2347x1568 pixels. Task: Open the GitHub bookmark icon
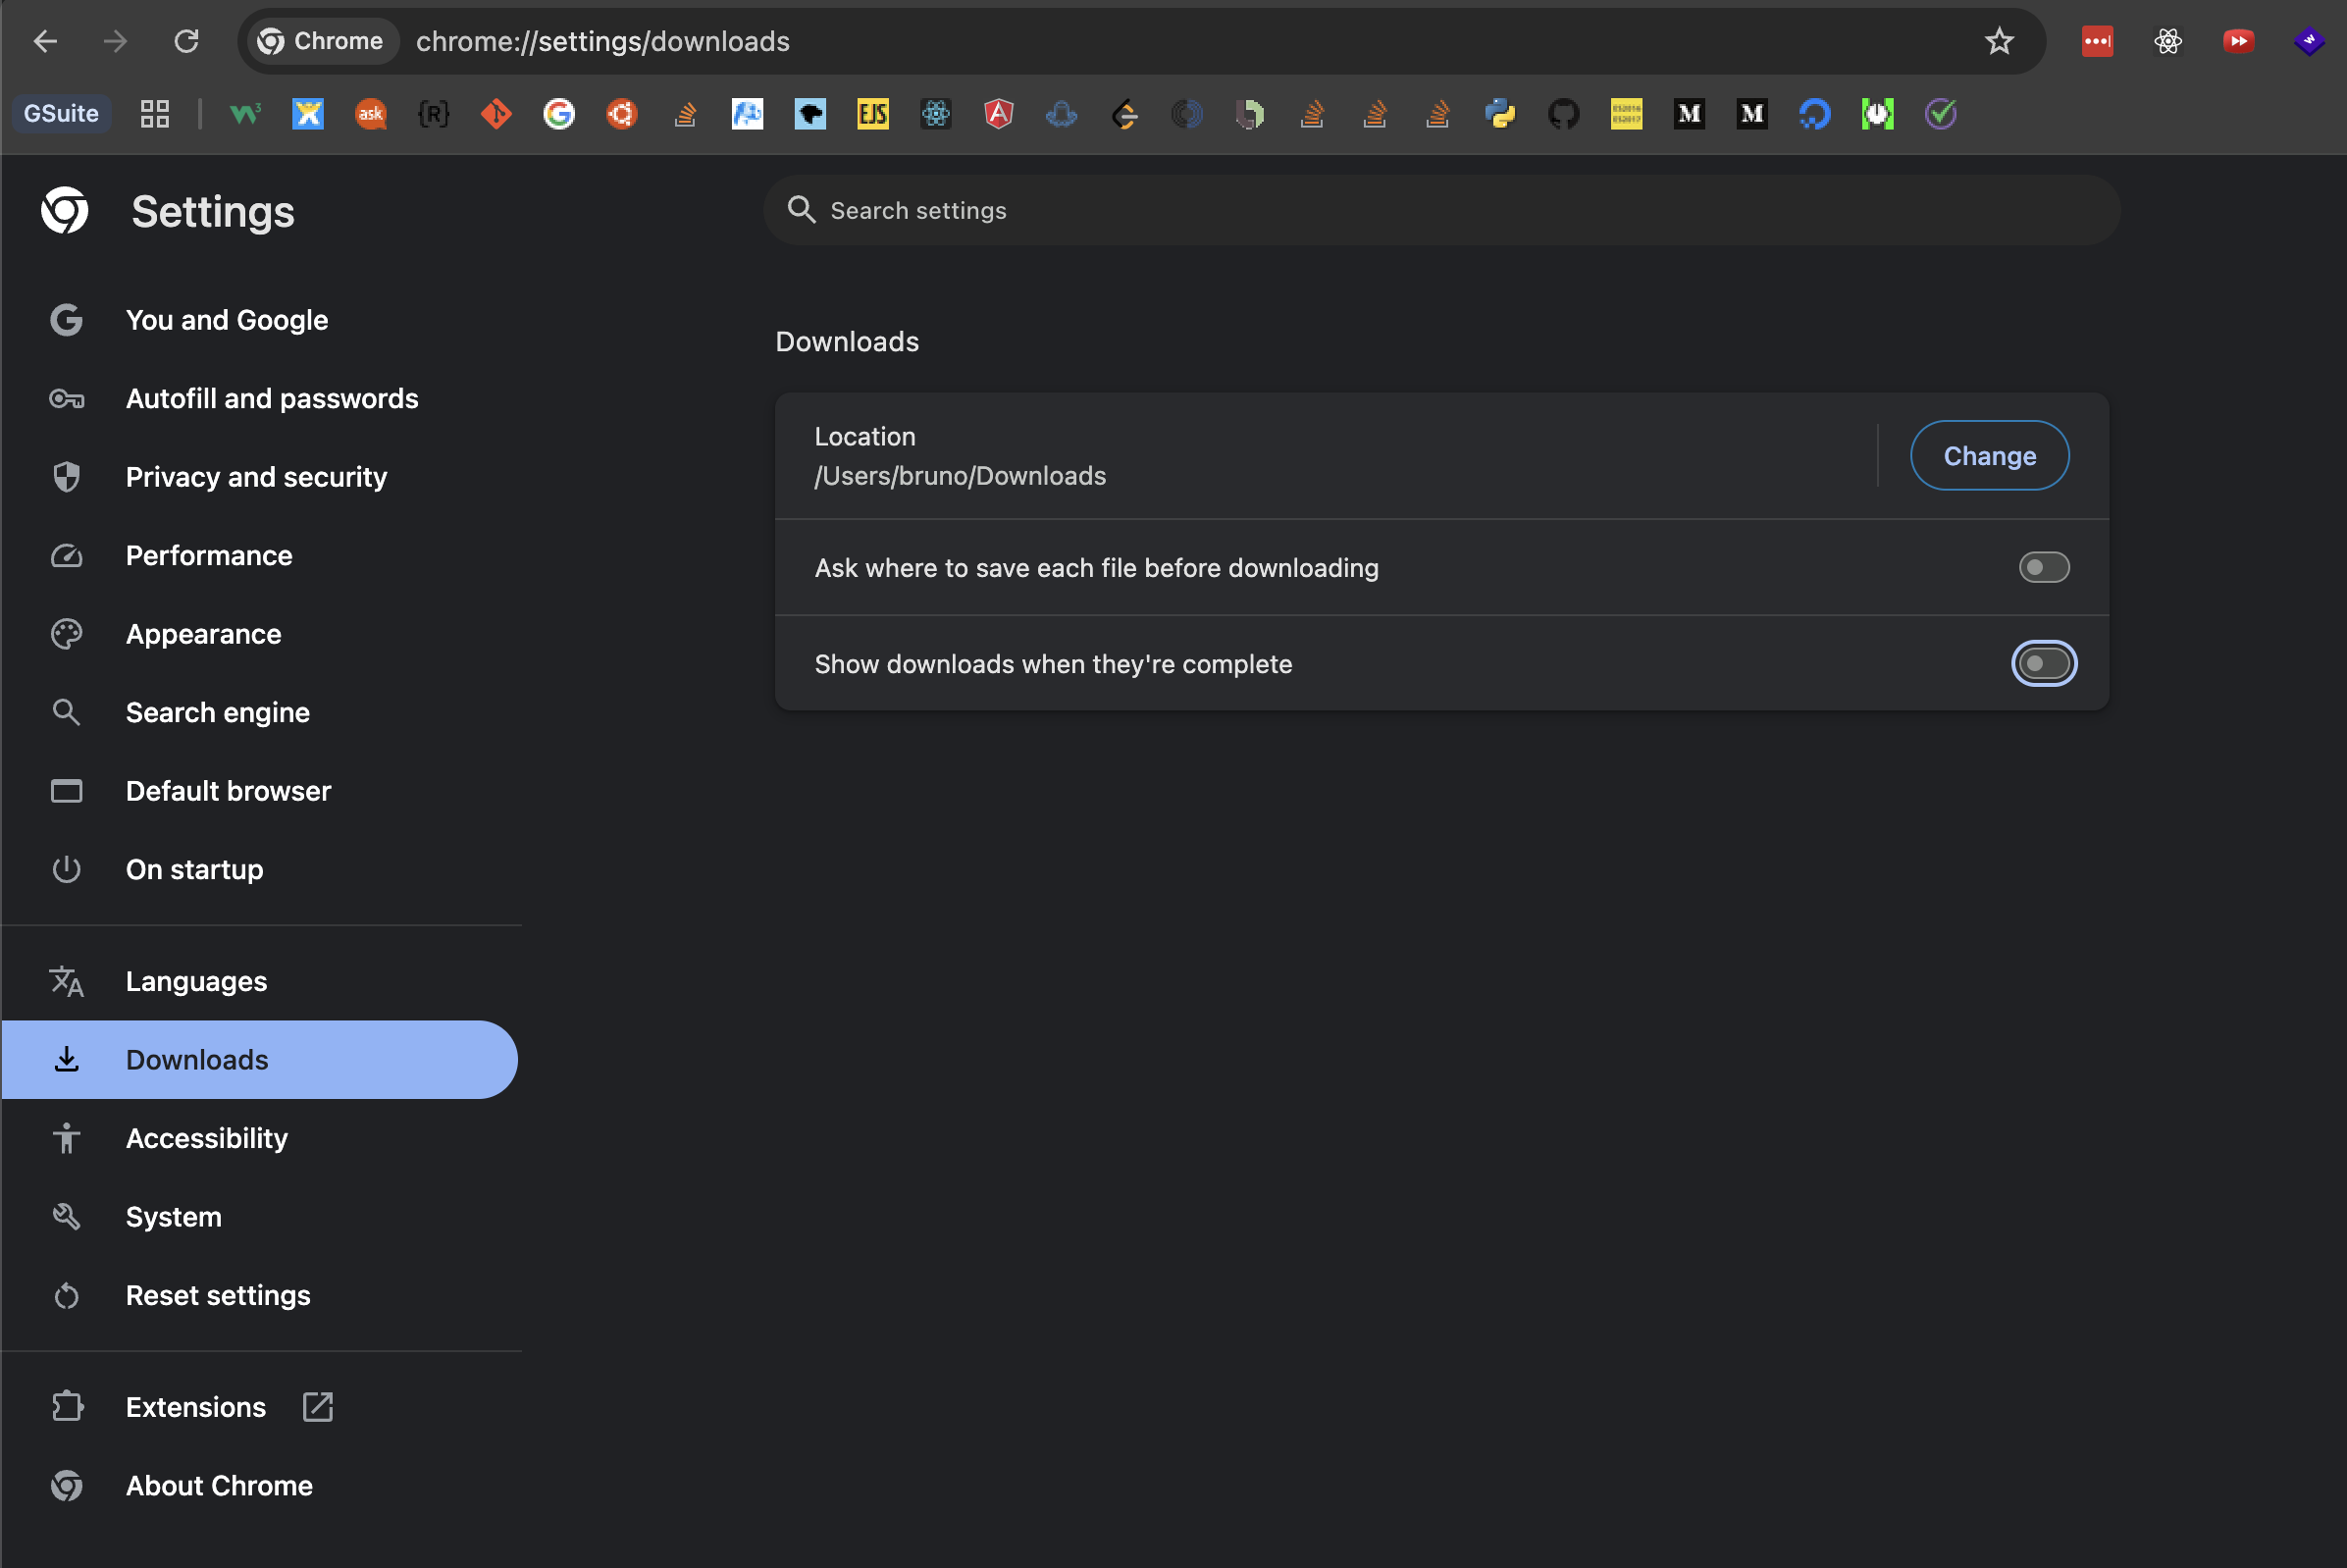pyautogui.click(x=1563, y=114)
